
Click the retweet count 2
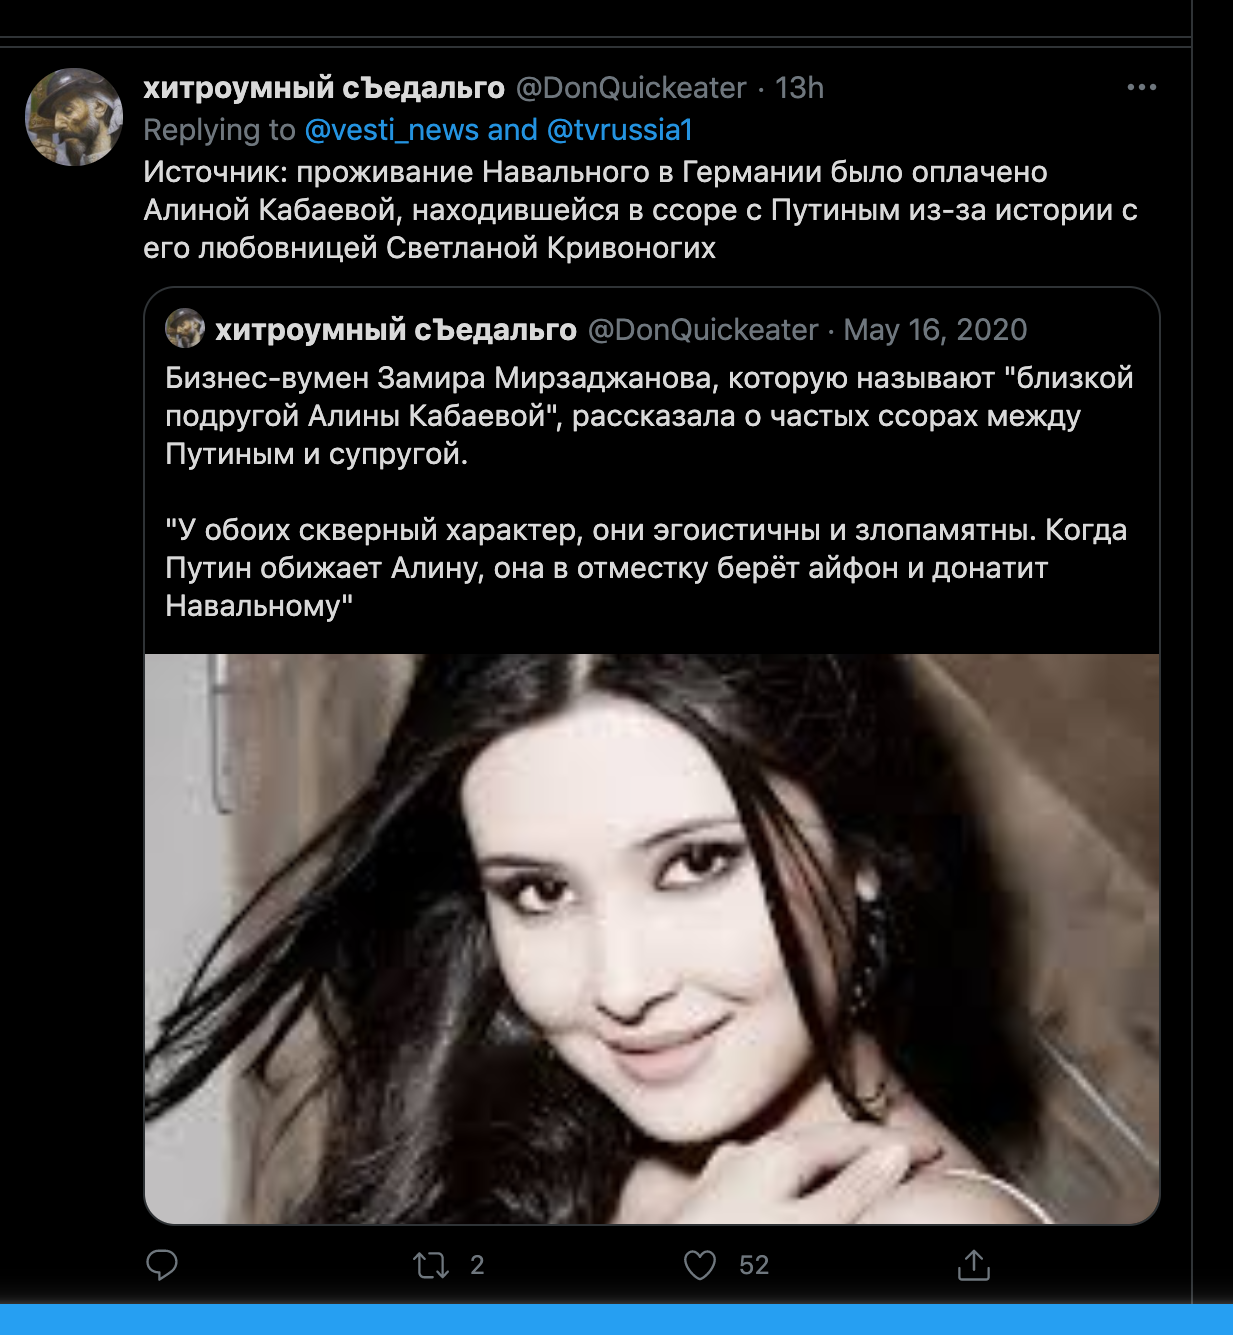477,1266
